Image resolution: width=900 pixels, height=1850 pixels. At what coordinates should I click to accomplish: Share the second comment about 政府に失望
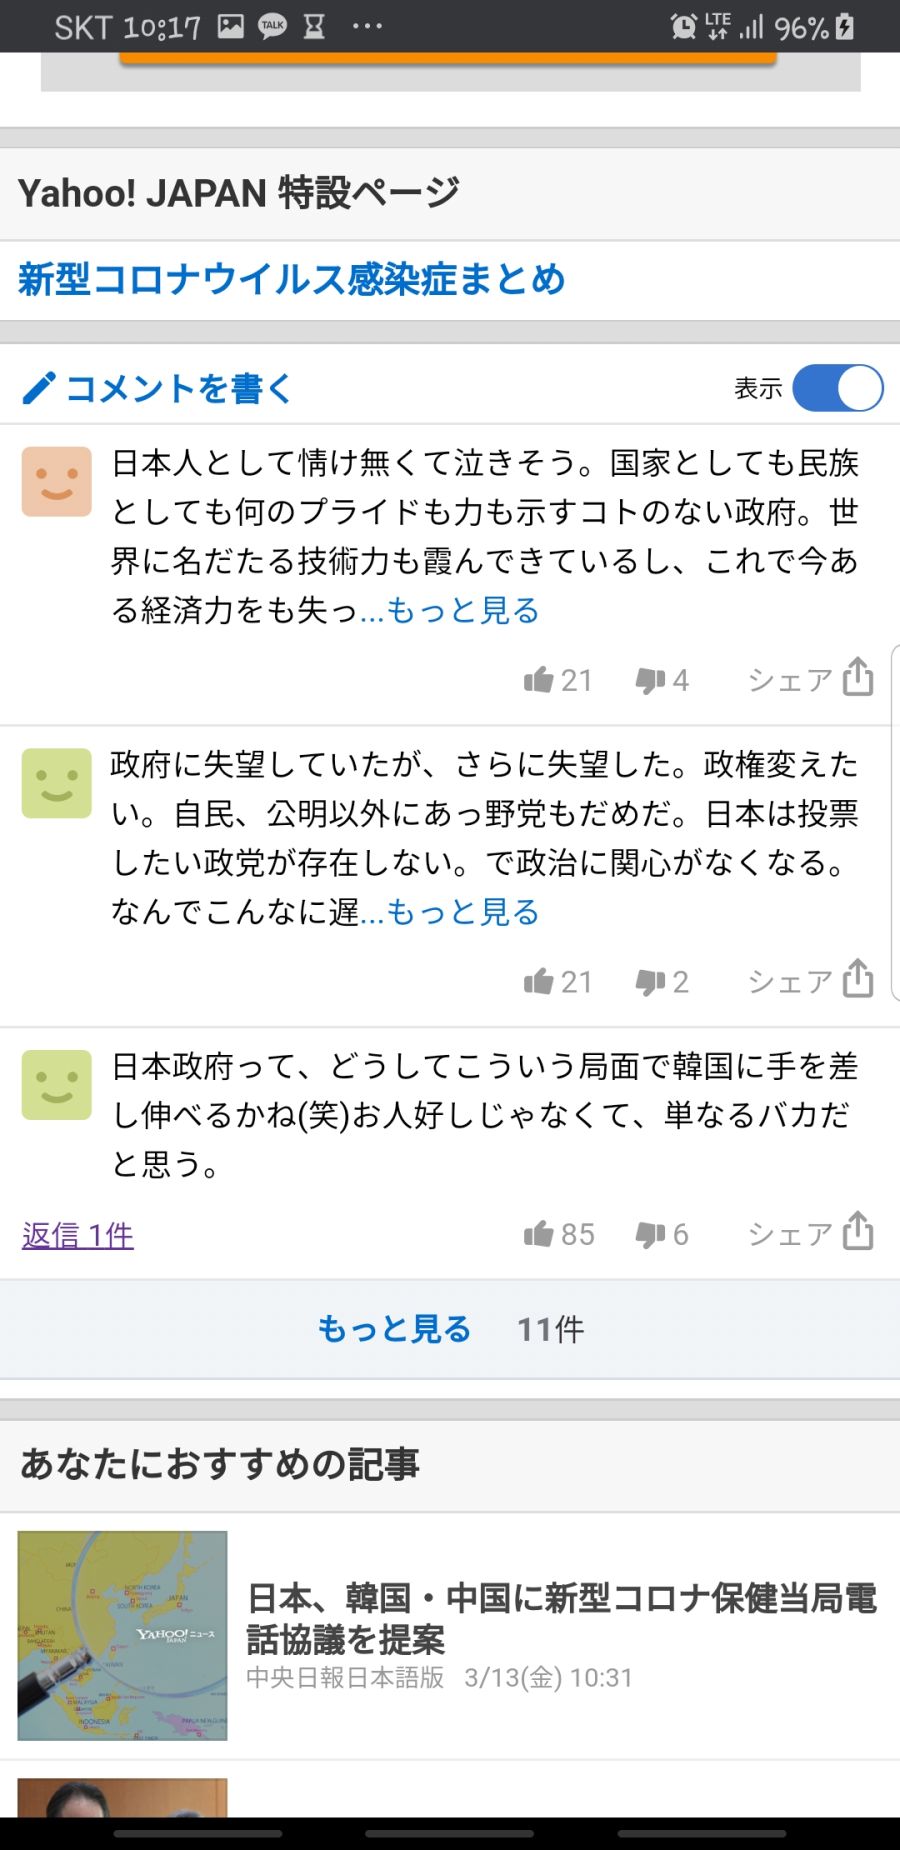click(857, 980)
